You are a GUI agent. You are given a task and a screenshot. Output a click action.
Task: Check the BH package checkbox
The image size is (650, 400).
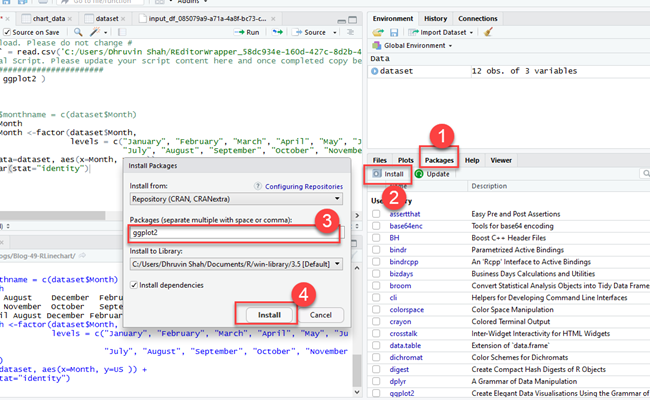(376, 238)
